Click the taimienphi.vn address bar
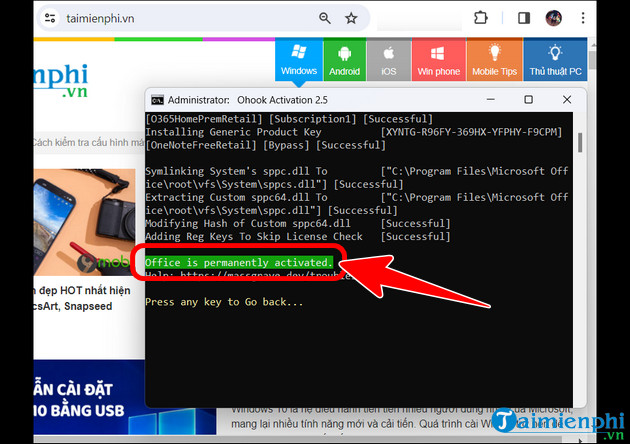 point(203,18)
